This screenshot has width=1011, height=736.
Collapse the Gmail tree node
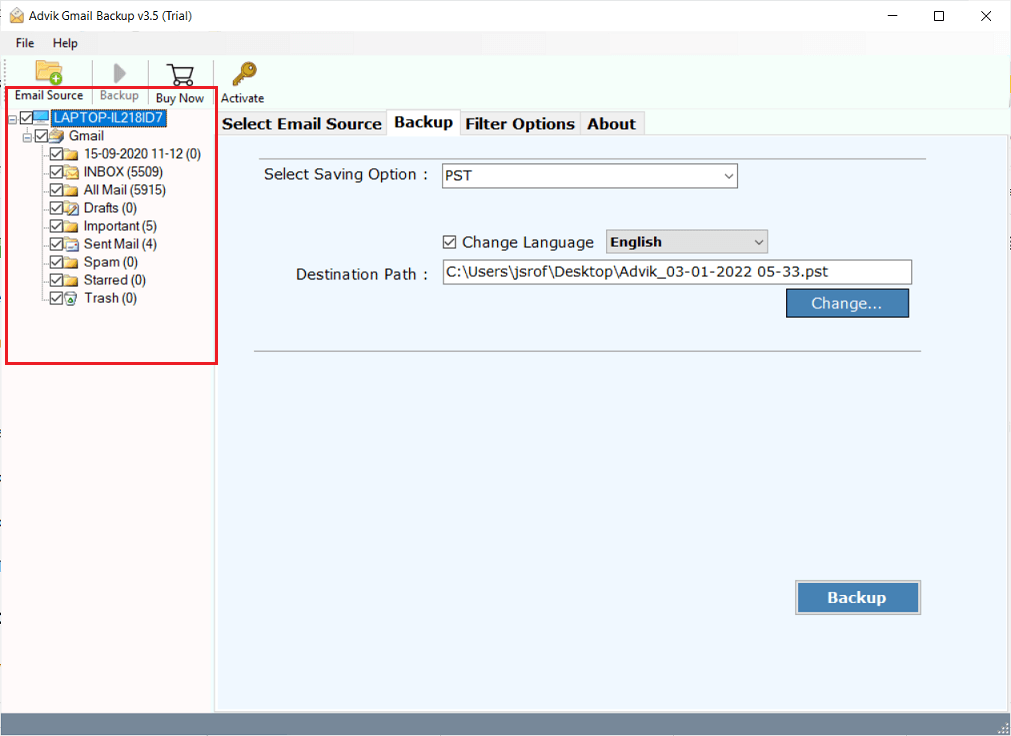tap(27, 137)
